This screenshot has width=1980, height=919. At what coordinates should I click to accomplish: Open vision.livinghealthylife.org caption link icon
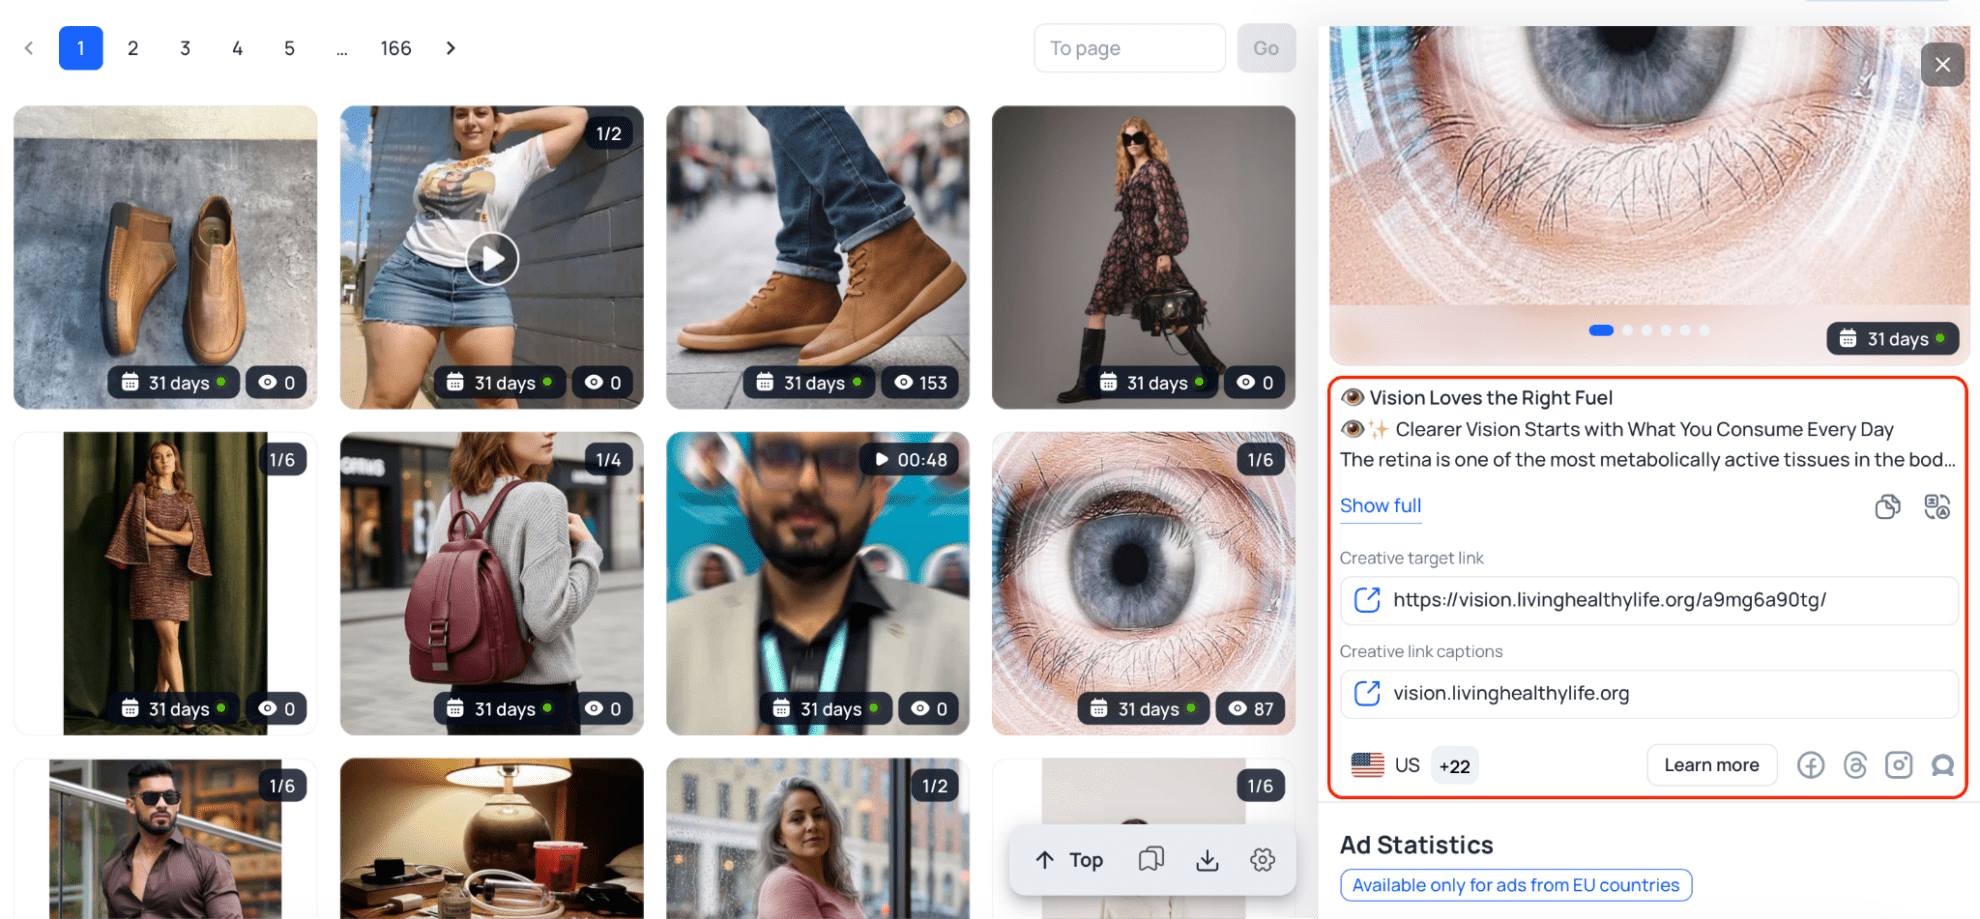point(1366,693)
